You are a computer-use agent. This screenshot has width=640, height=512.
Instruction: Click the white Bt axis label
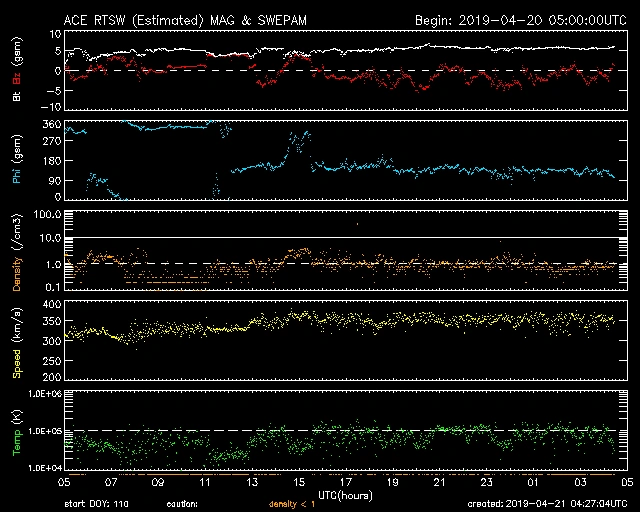(x=17, y=96)
